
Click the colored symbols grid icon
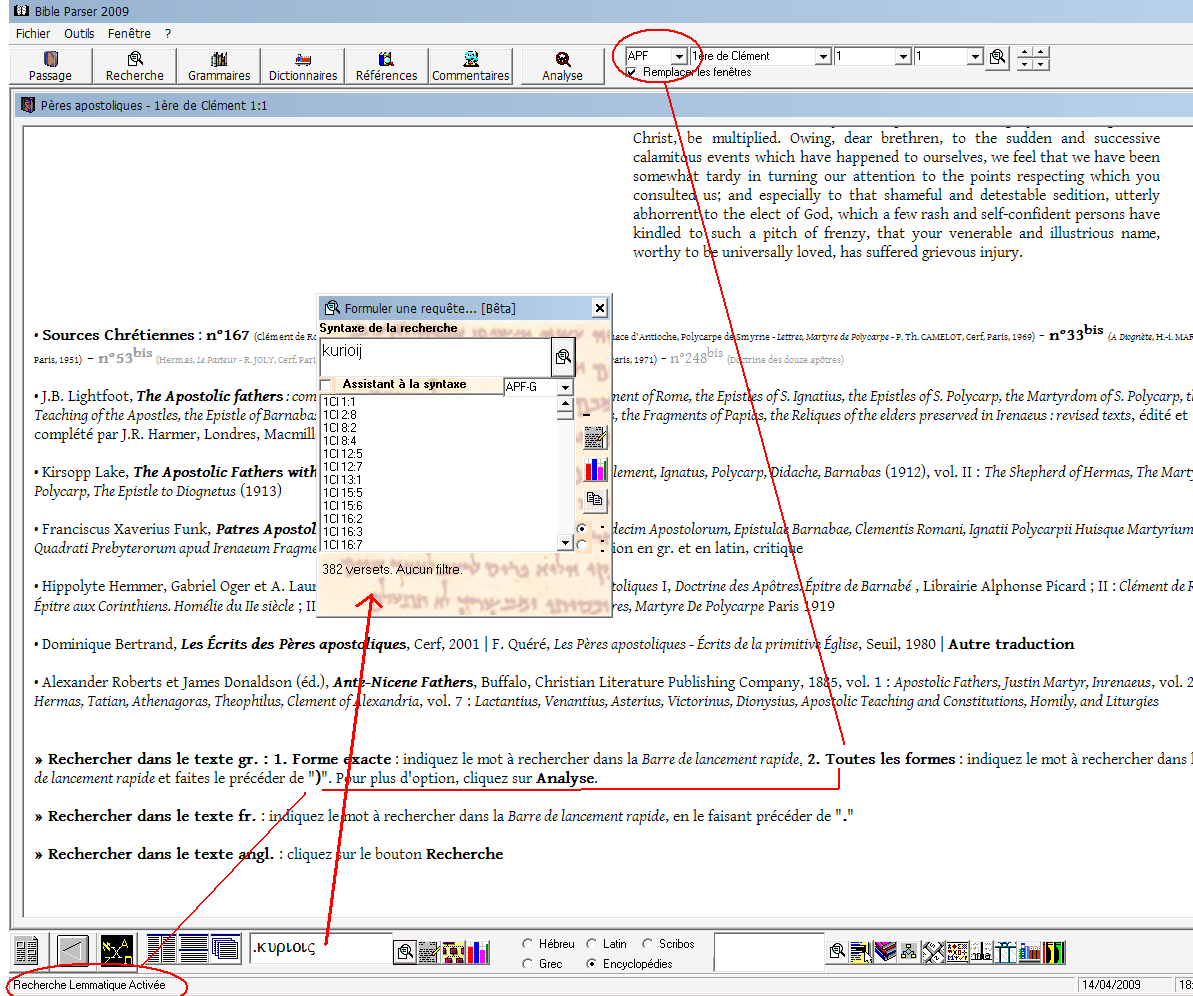(957, 952)
